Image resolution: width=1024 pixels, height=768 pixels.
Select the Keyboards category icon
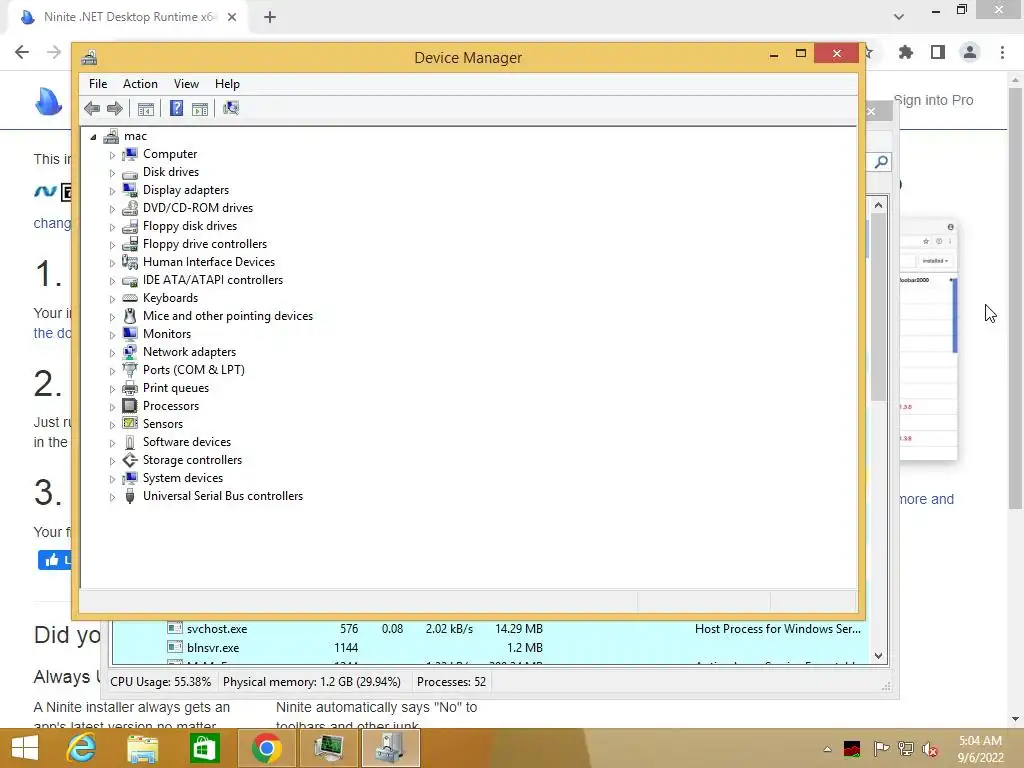click(x=130, y=298)
